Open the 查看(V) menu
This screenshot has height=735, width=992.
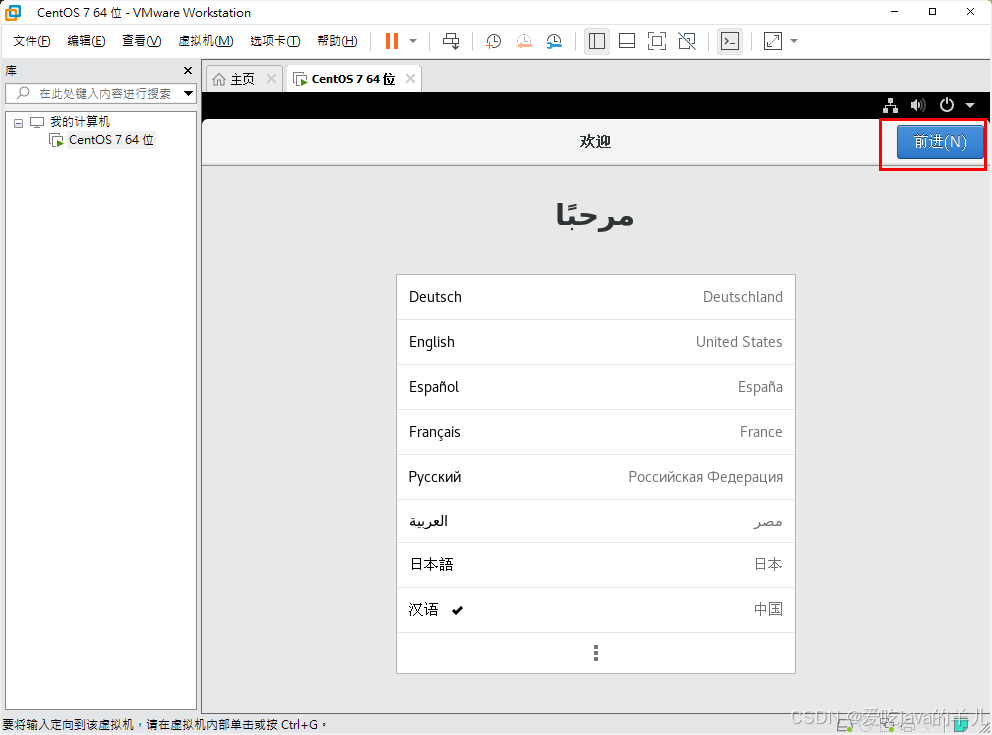[x=141, y=41]
